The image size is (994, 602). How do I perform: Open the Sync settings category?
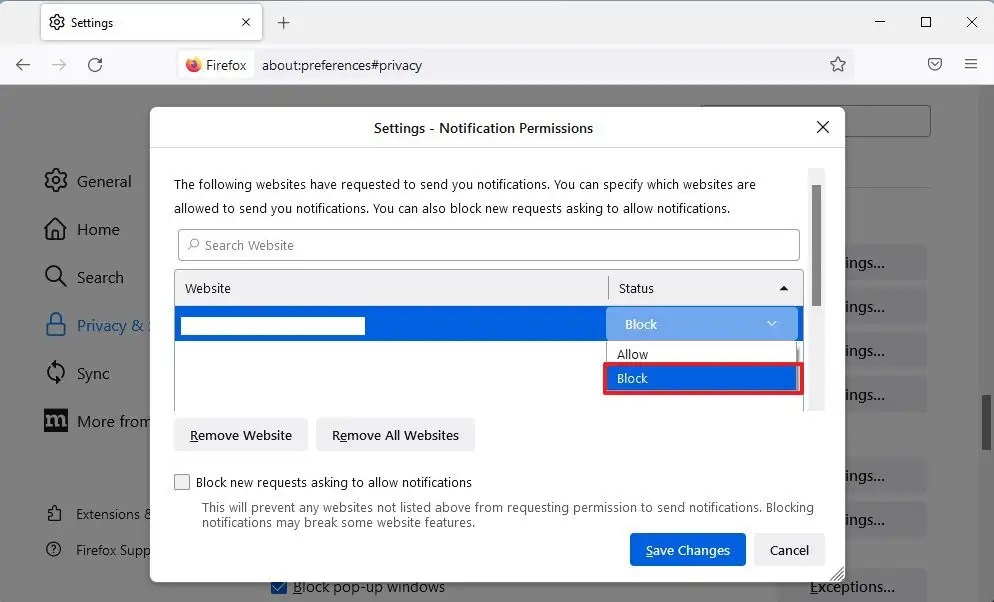(77, 373)
